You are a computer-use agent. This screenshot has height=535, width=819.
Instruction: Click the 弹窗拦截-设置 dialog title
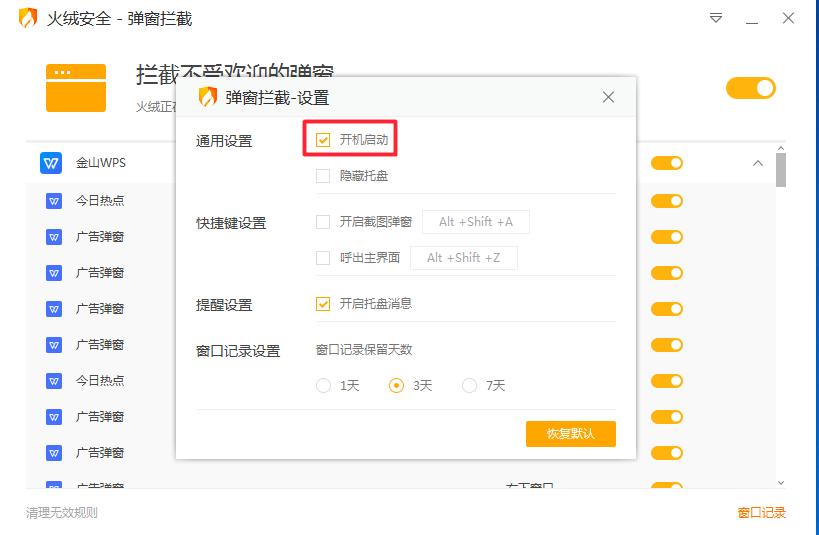click(x=277, y=98)
